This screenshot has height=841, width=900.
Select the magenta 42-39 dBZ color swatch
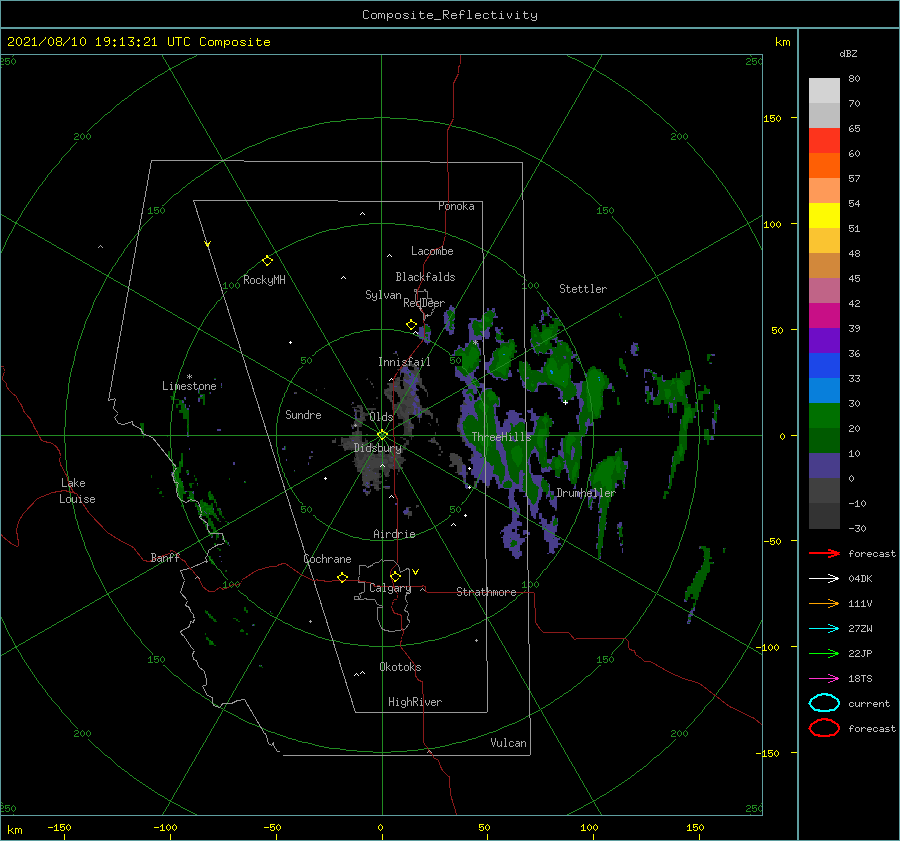(824, 316)
